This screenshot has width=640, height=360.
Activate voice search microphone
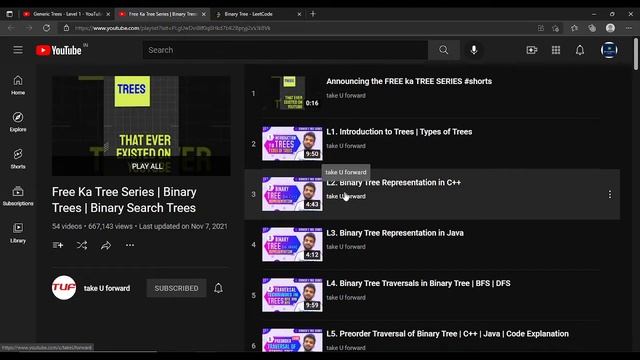[x=474, y=50]
